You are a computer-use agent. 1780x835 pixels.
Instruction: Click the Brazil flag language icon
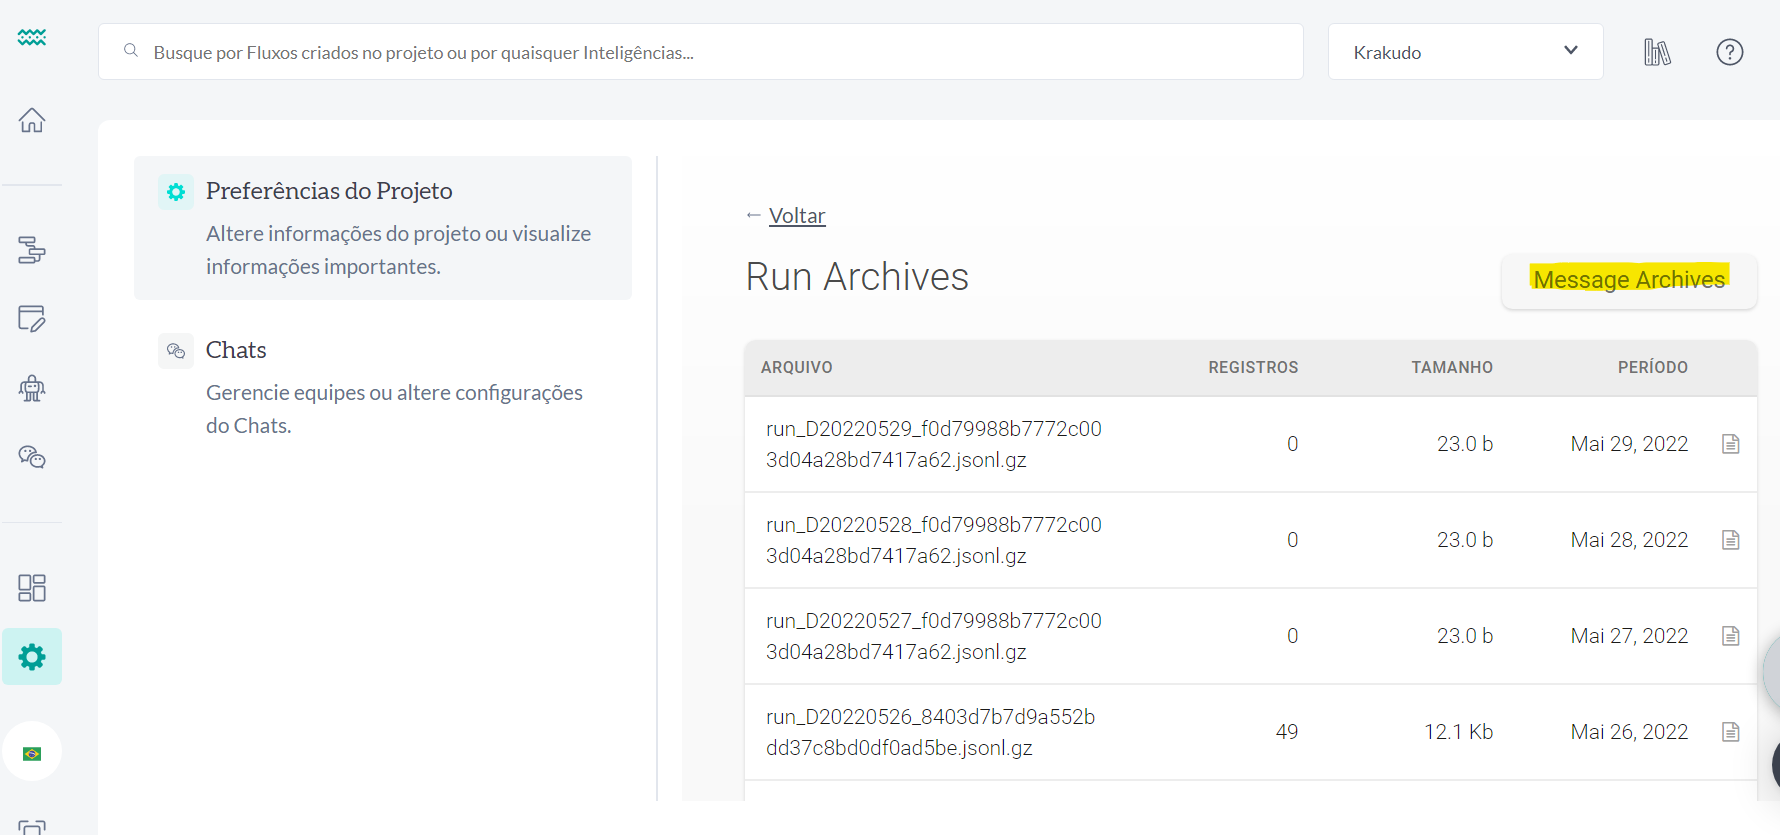[x=32, y=753]
